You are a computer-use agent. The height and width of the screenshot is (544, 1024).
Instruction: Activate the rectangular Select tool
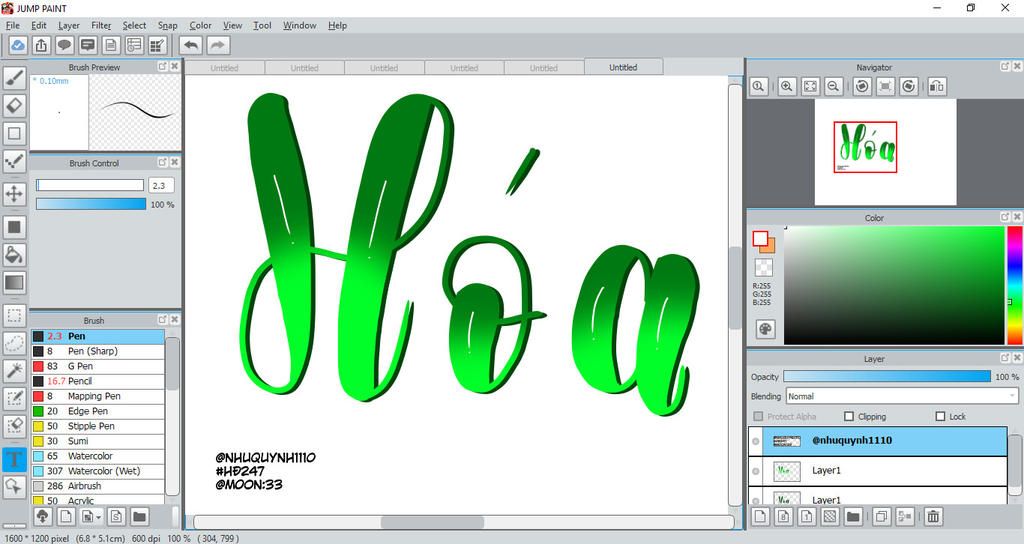click(x=14, y=316)
